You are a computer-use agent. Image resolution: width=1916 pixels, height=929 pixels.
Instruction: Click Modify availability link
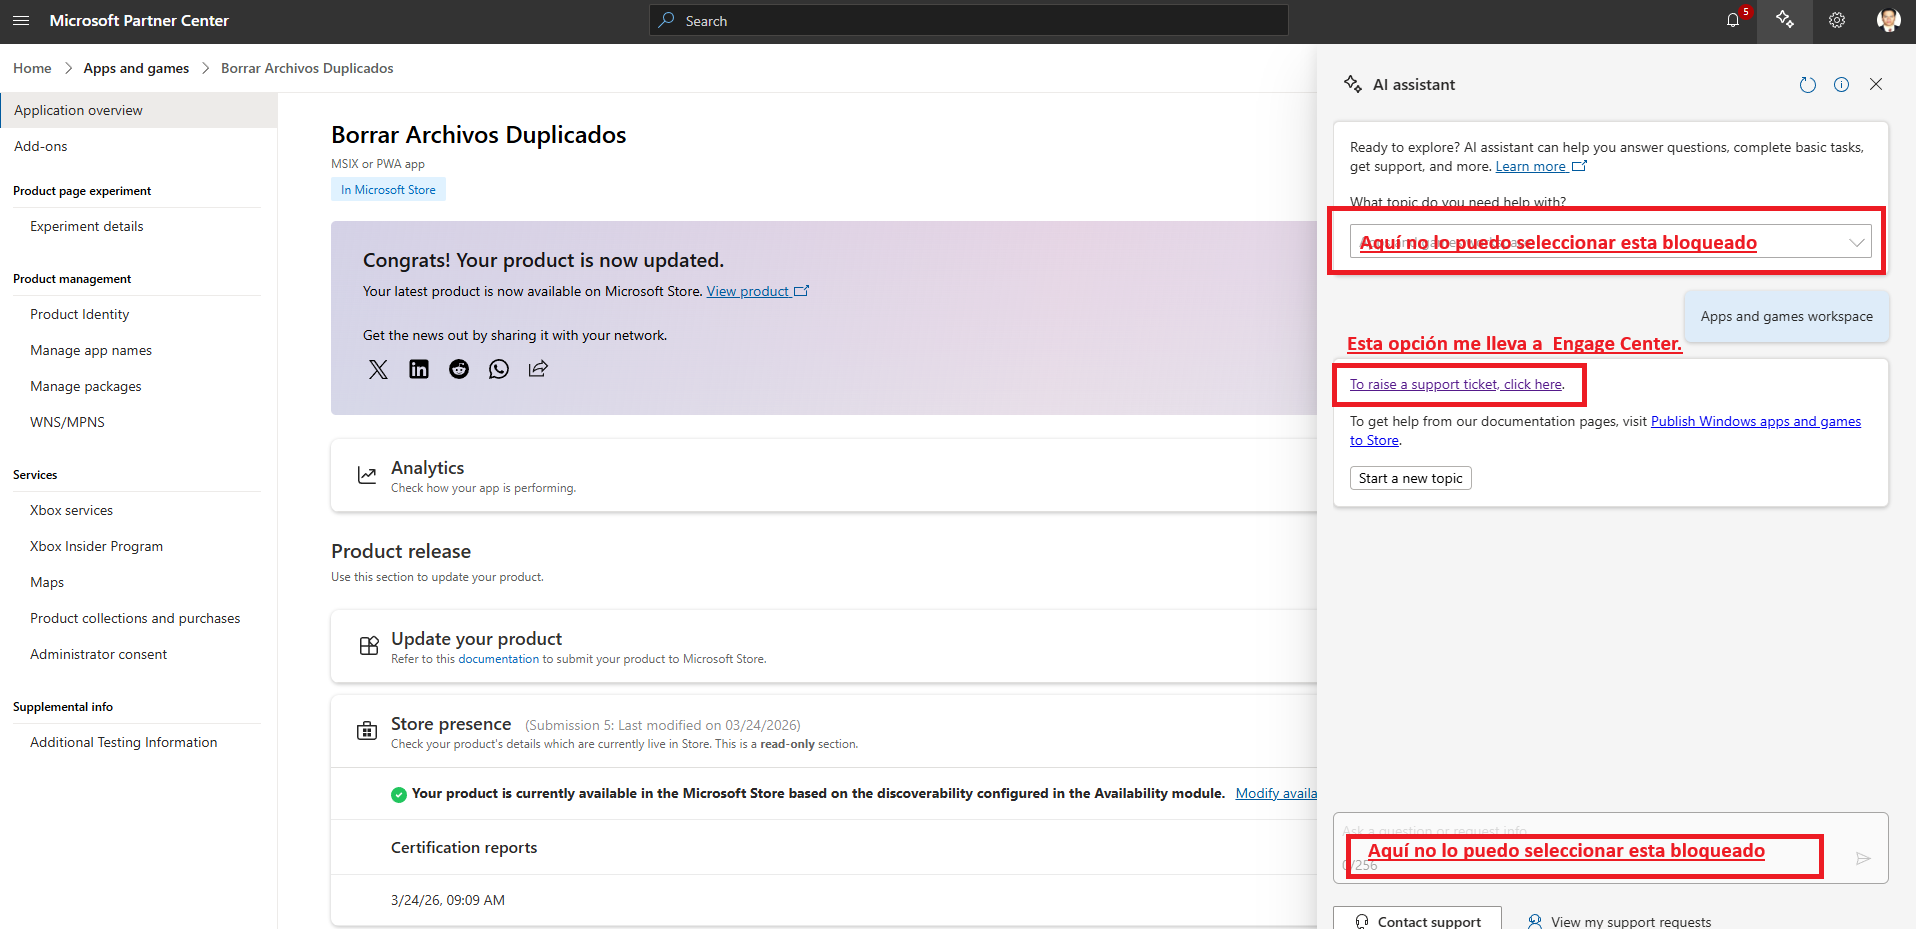(x=1276, y=793)
